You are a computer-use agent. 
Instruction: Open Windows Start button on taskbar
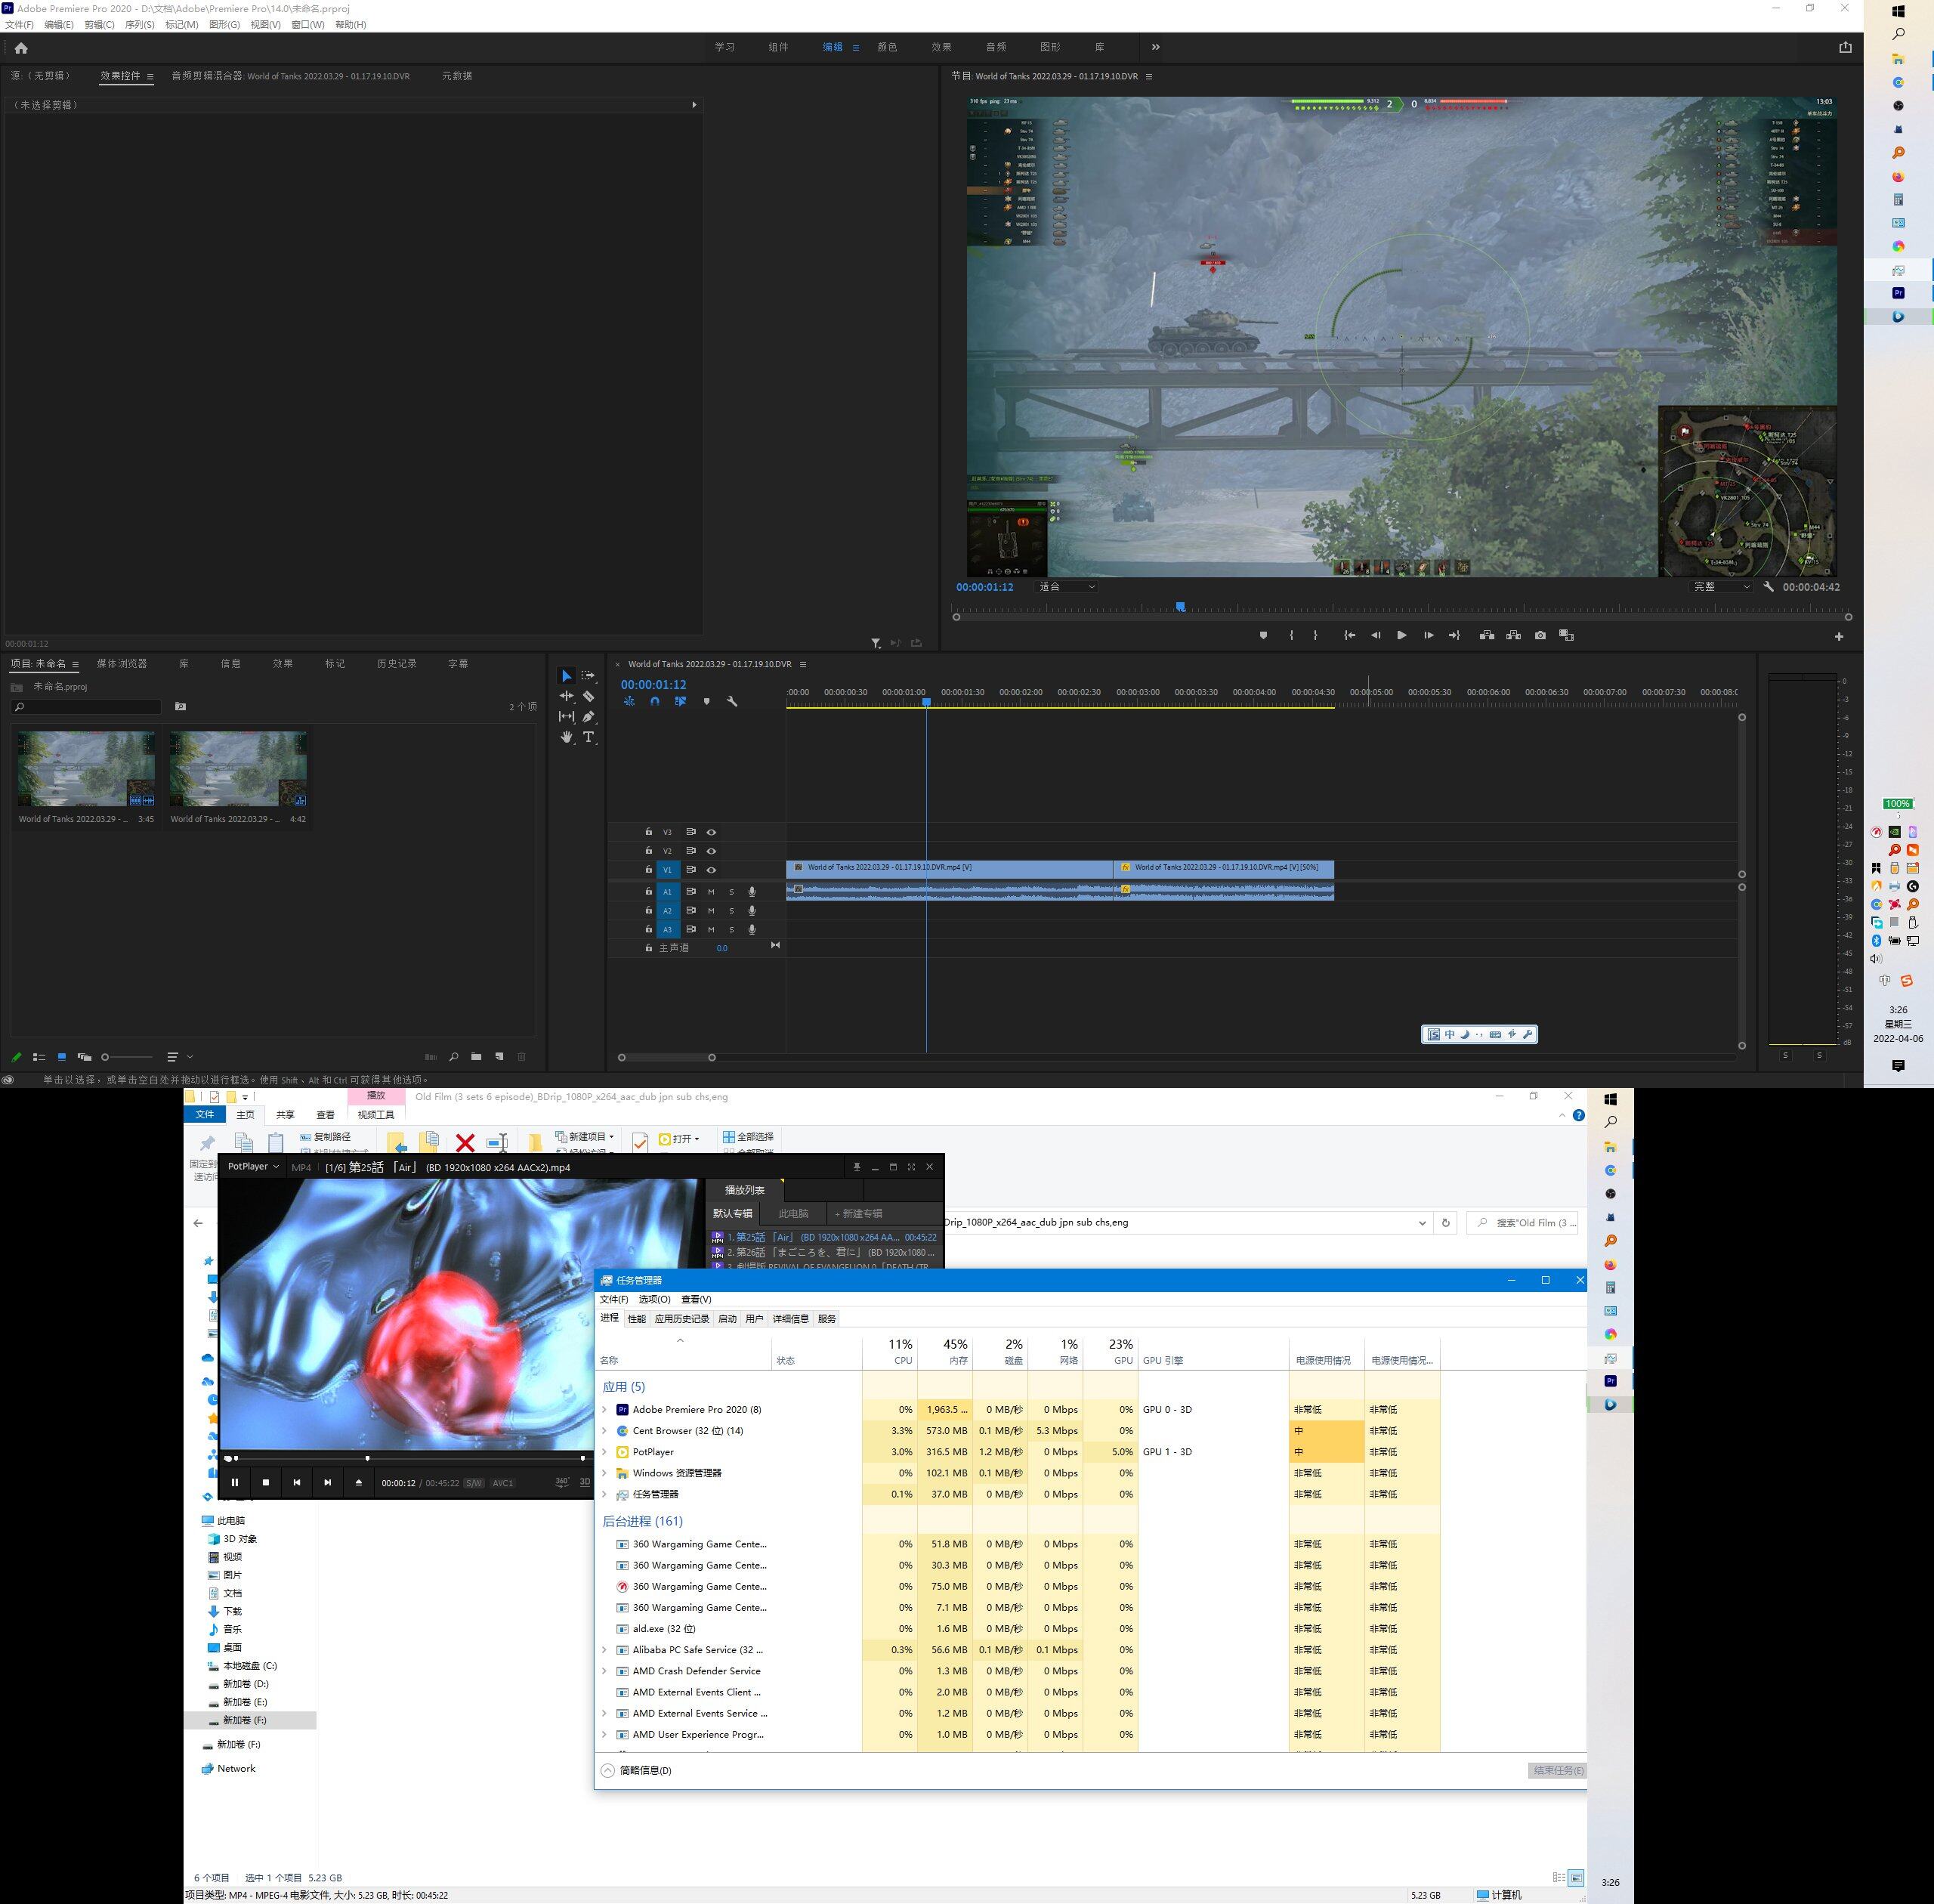click(x=1898, y=11)
